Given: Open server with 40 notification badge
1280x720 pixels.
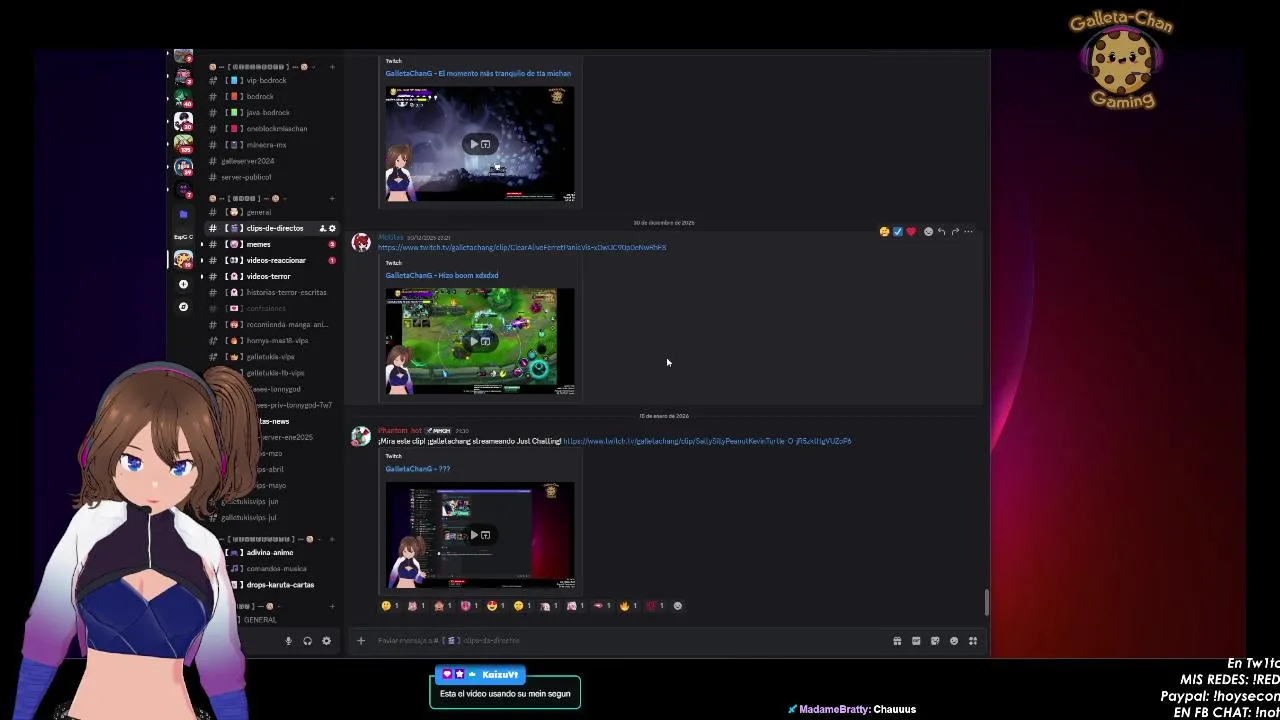Looking at the screenshot, I should click(x=183, y=98).
